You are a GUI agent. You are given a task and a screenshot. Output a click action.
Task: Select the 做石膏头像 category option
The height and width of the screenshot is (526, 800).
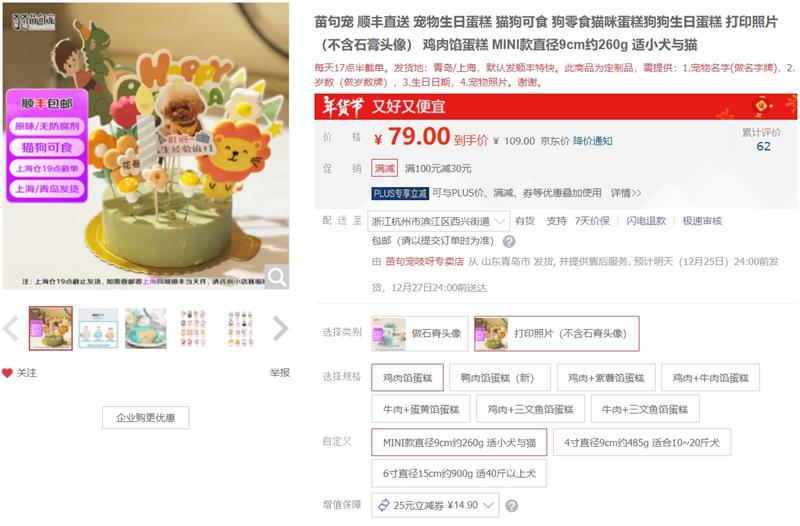click(419, 334)
